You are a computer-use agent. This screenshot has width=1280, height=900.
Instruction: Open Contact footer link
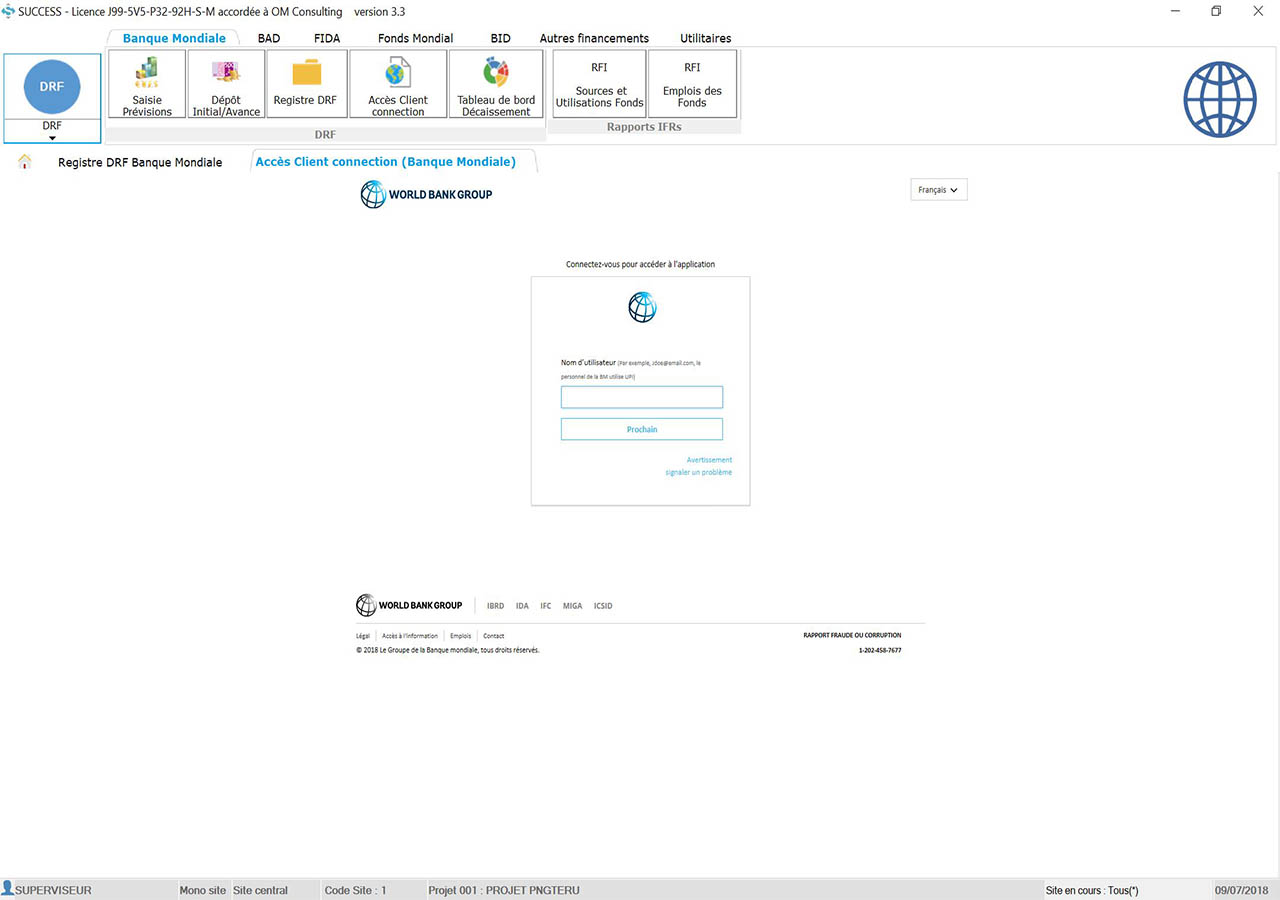pos(494,636)
